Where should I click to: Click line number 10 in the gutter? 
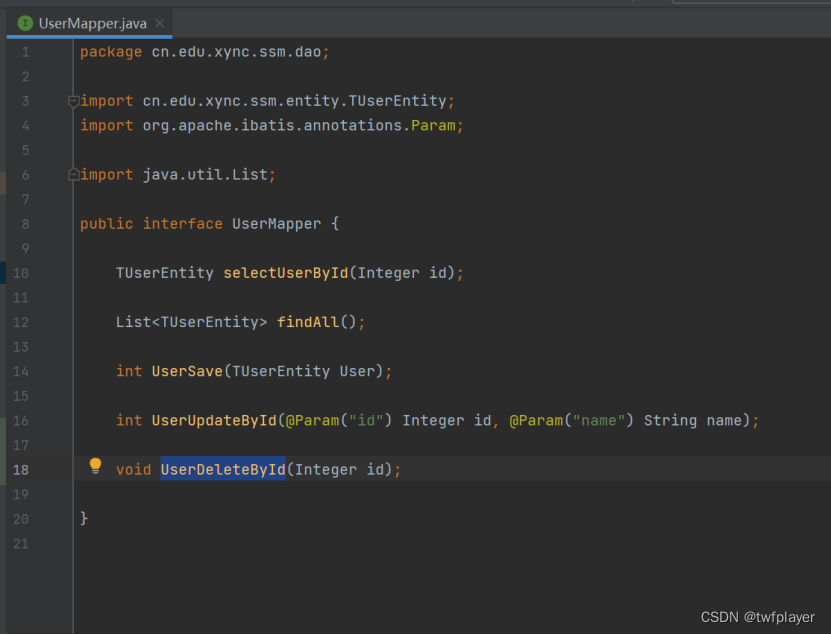21,273
